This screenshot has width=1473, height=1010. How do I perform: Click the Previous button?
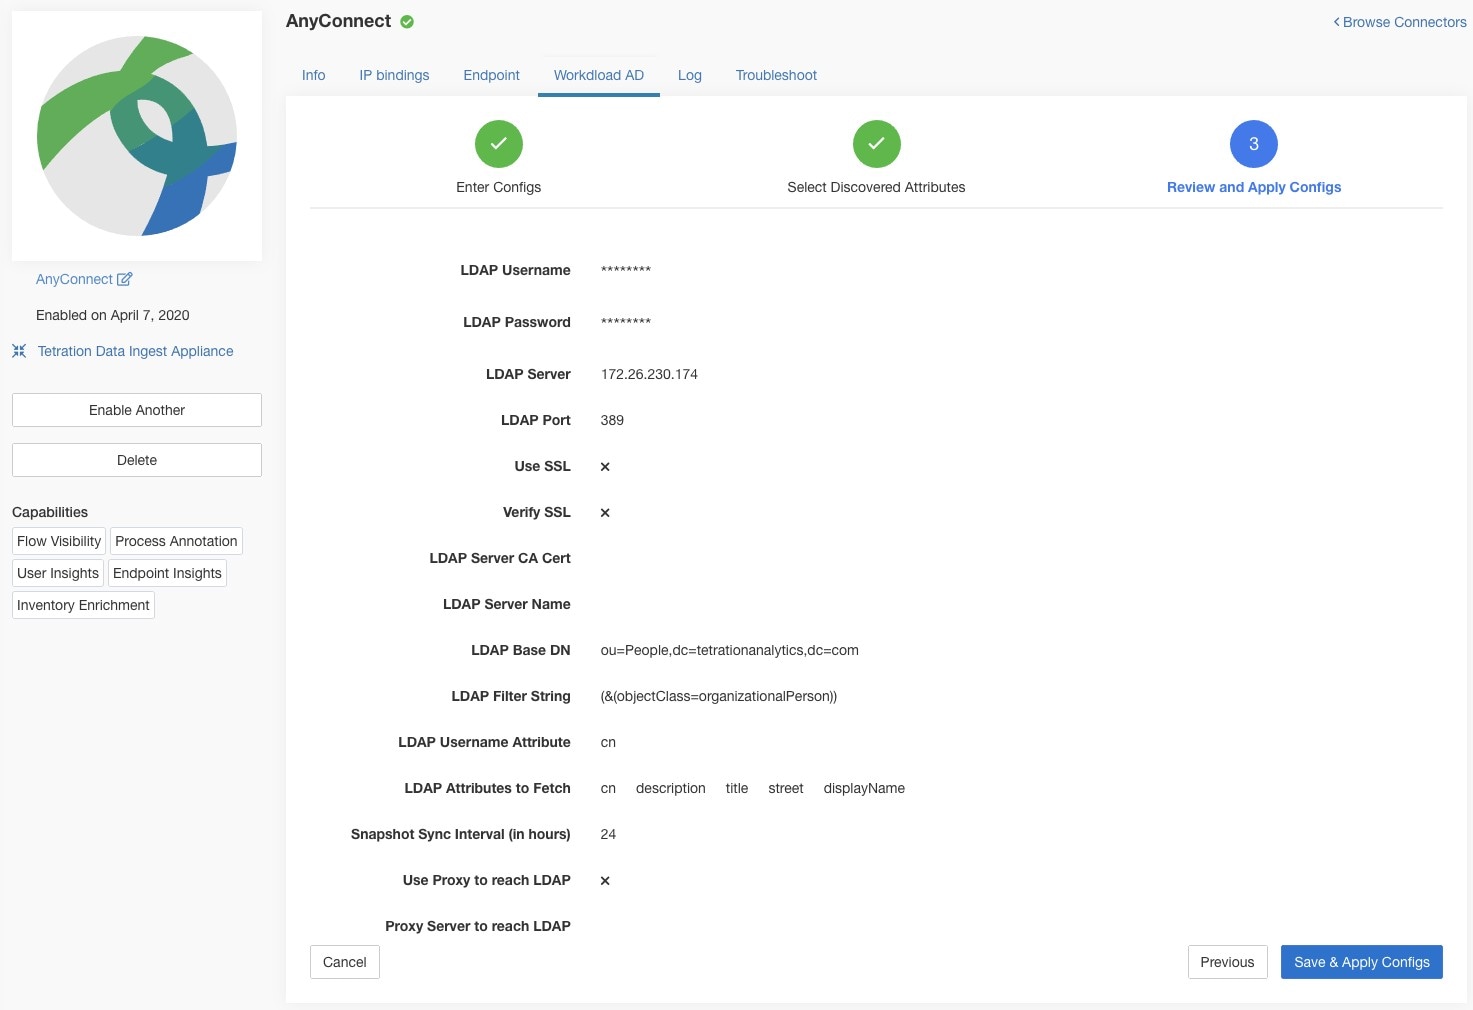pos(1227,962)
